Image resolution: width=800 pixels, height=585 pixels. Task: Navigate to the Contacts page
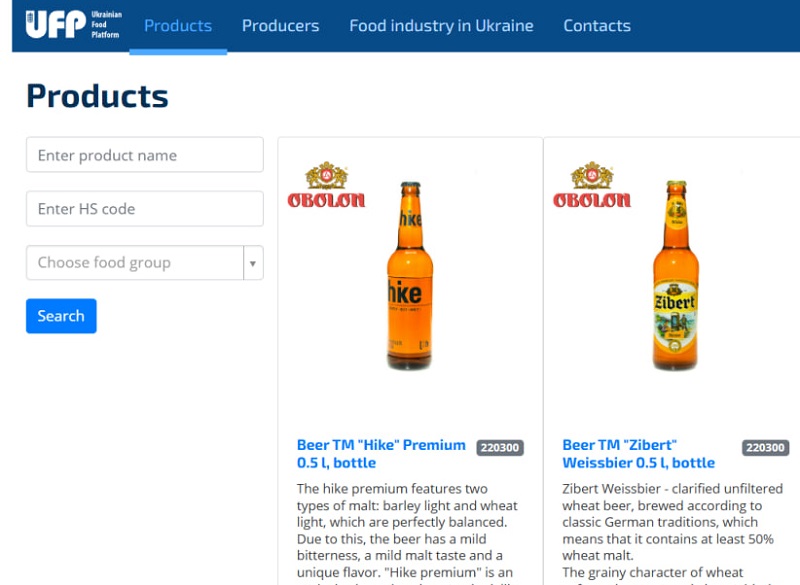pos(597,26)
